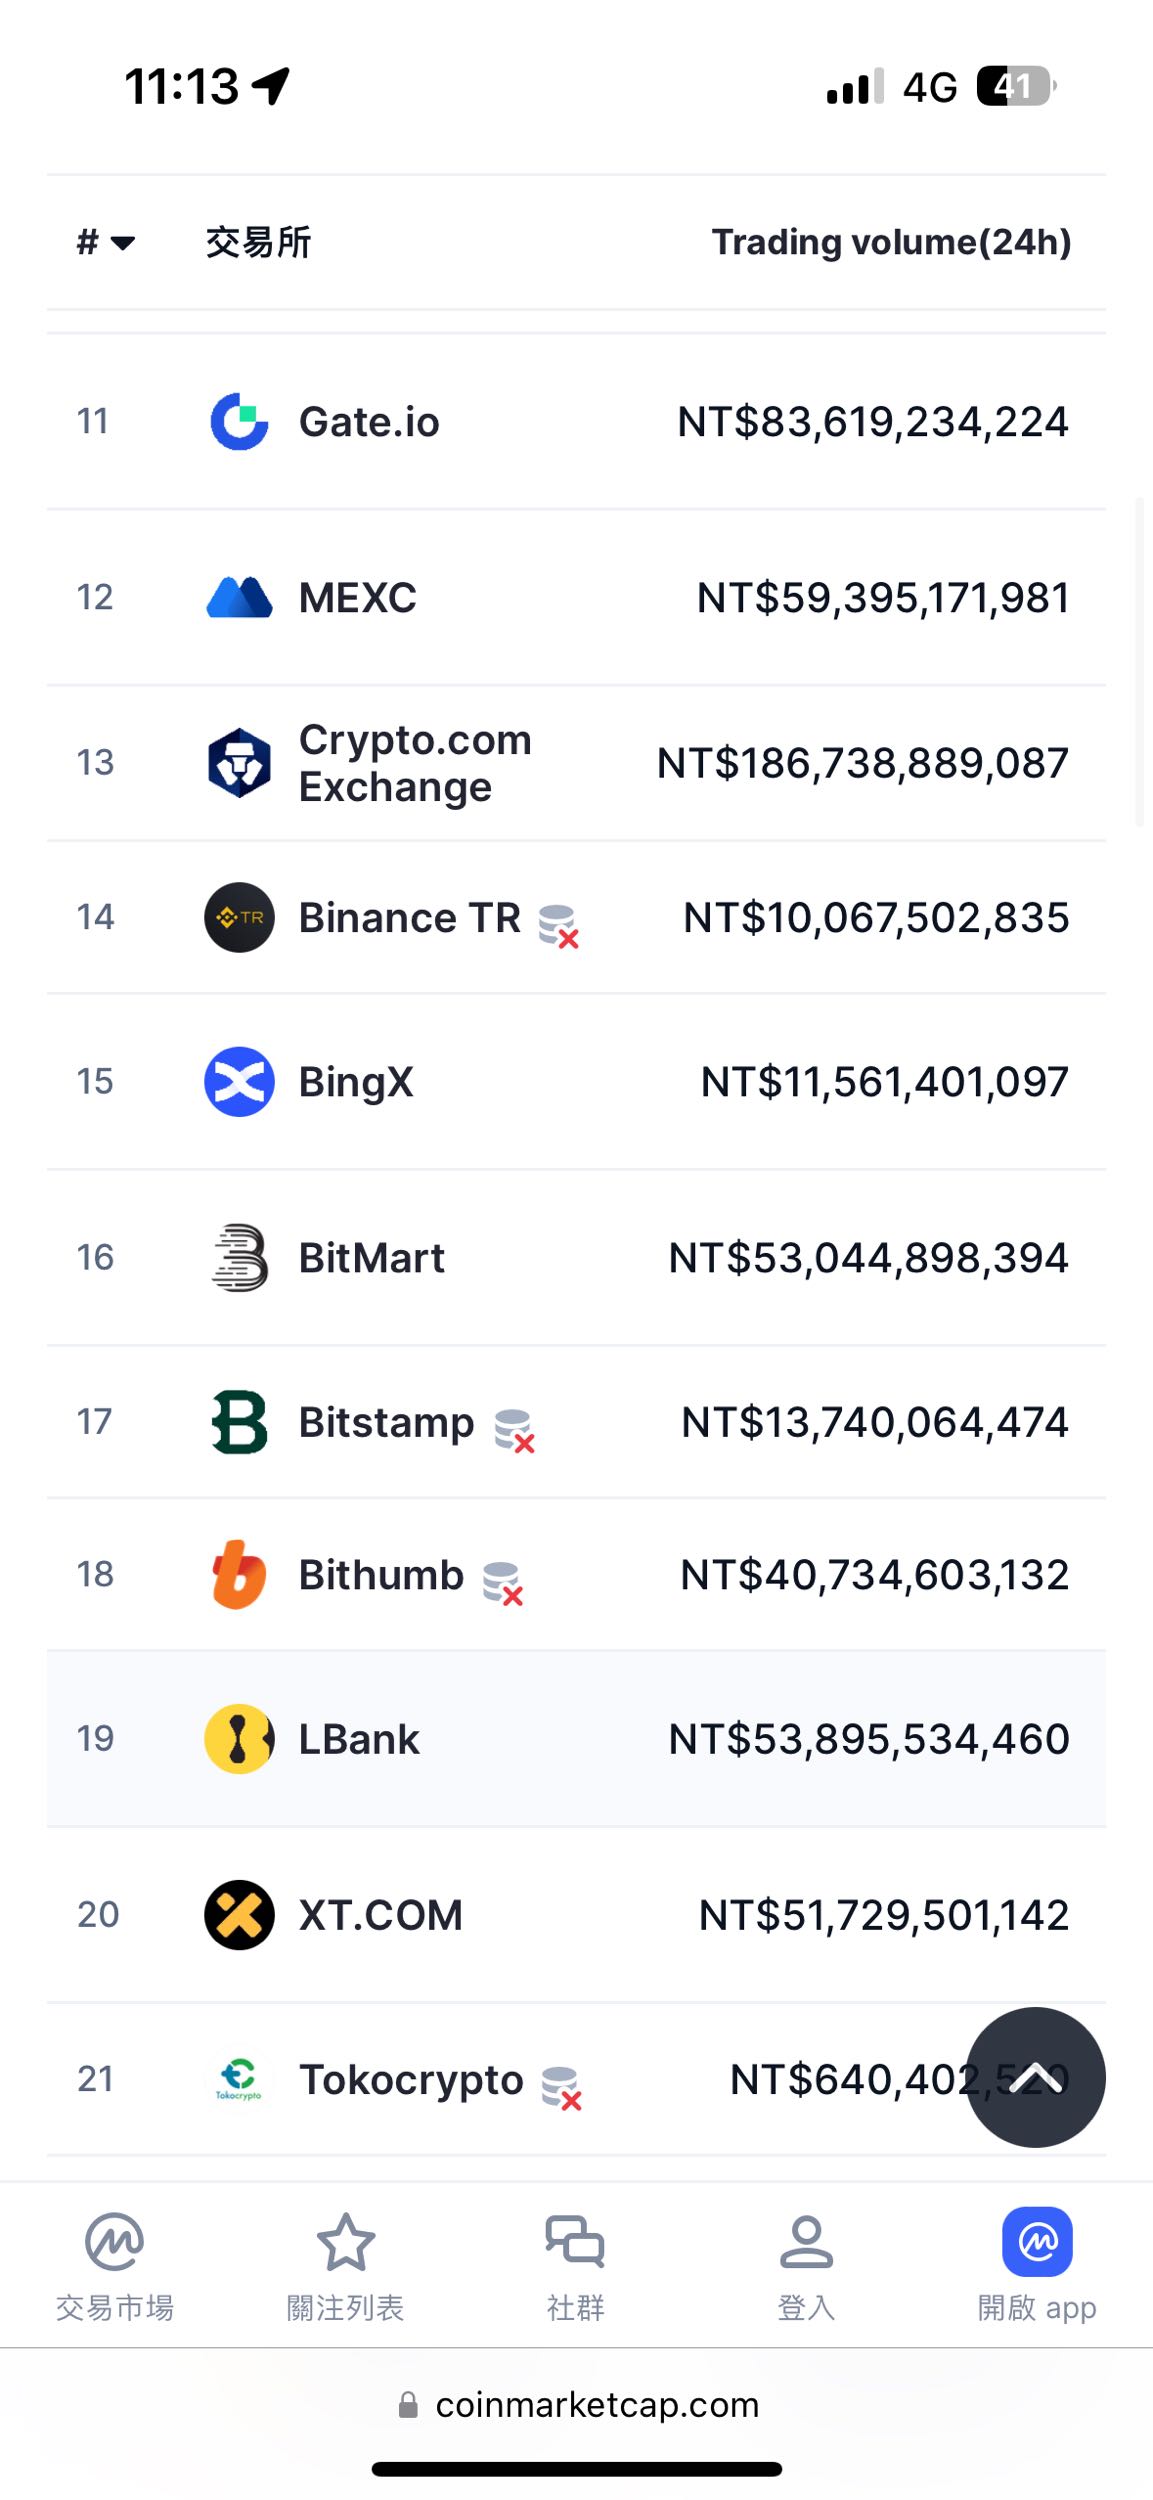
Task: Tap the no-reserves icon beside Bitstamp
Action: 514,1430
